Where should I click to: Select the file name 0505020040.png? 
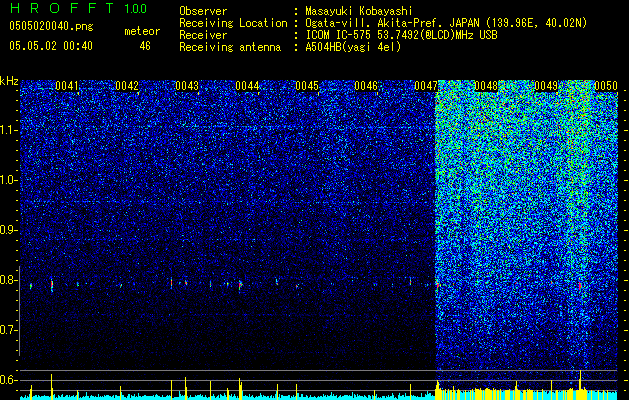pos(51,26)
